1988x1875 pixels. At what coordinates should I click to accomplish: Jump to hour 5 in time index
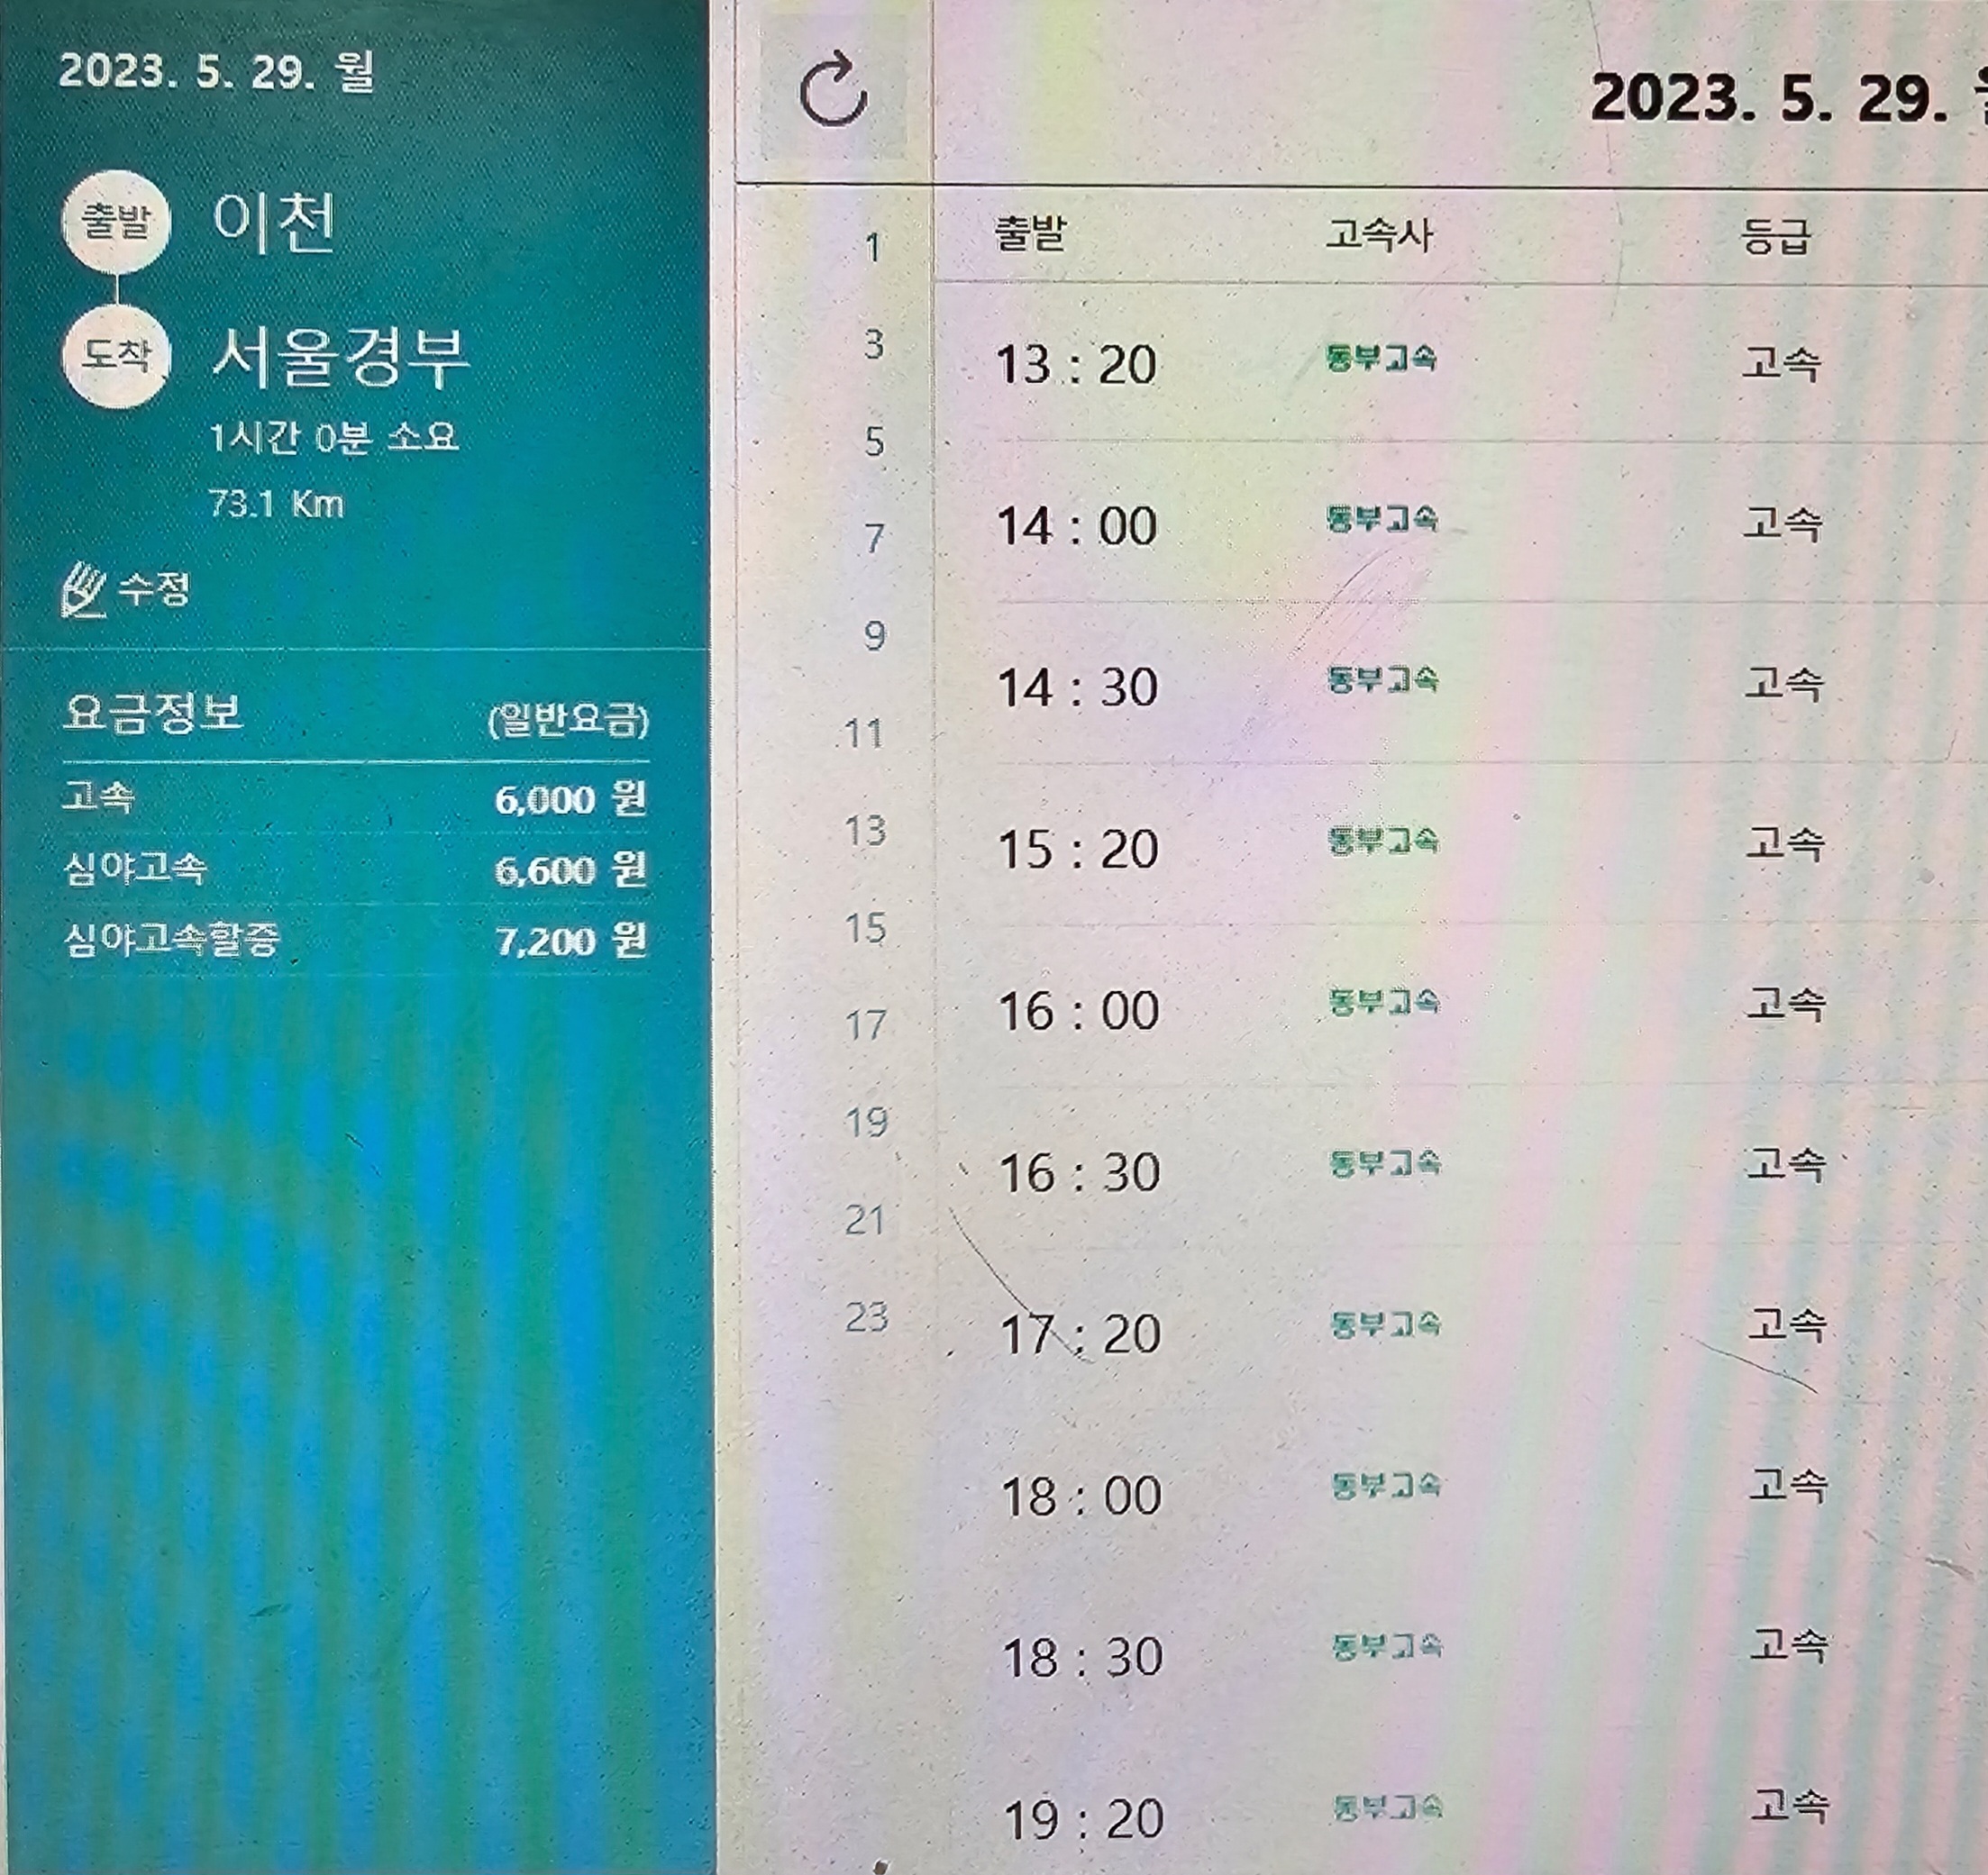pyautogui.click(x=874, y=441)
